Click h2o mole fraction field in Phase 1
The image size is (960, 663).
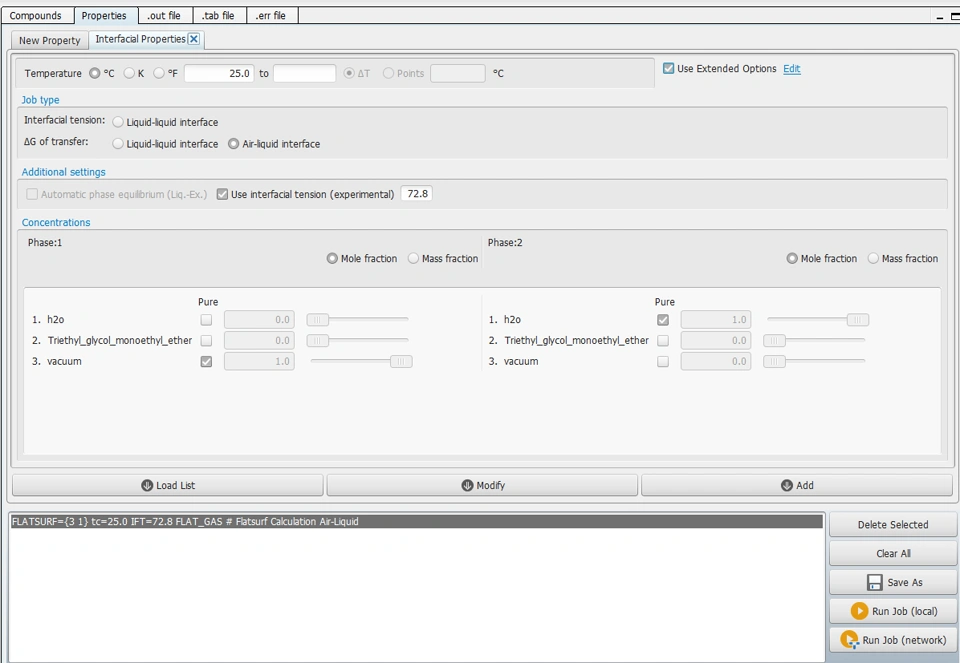(259, 320)
